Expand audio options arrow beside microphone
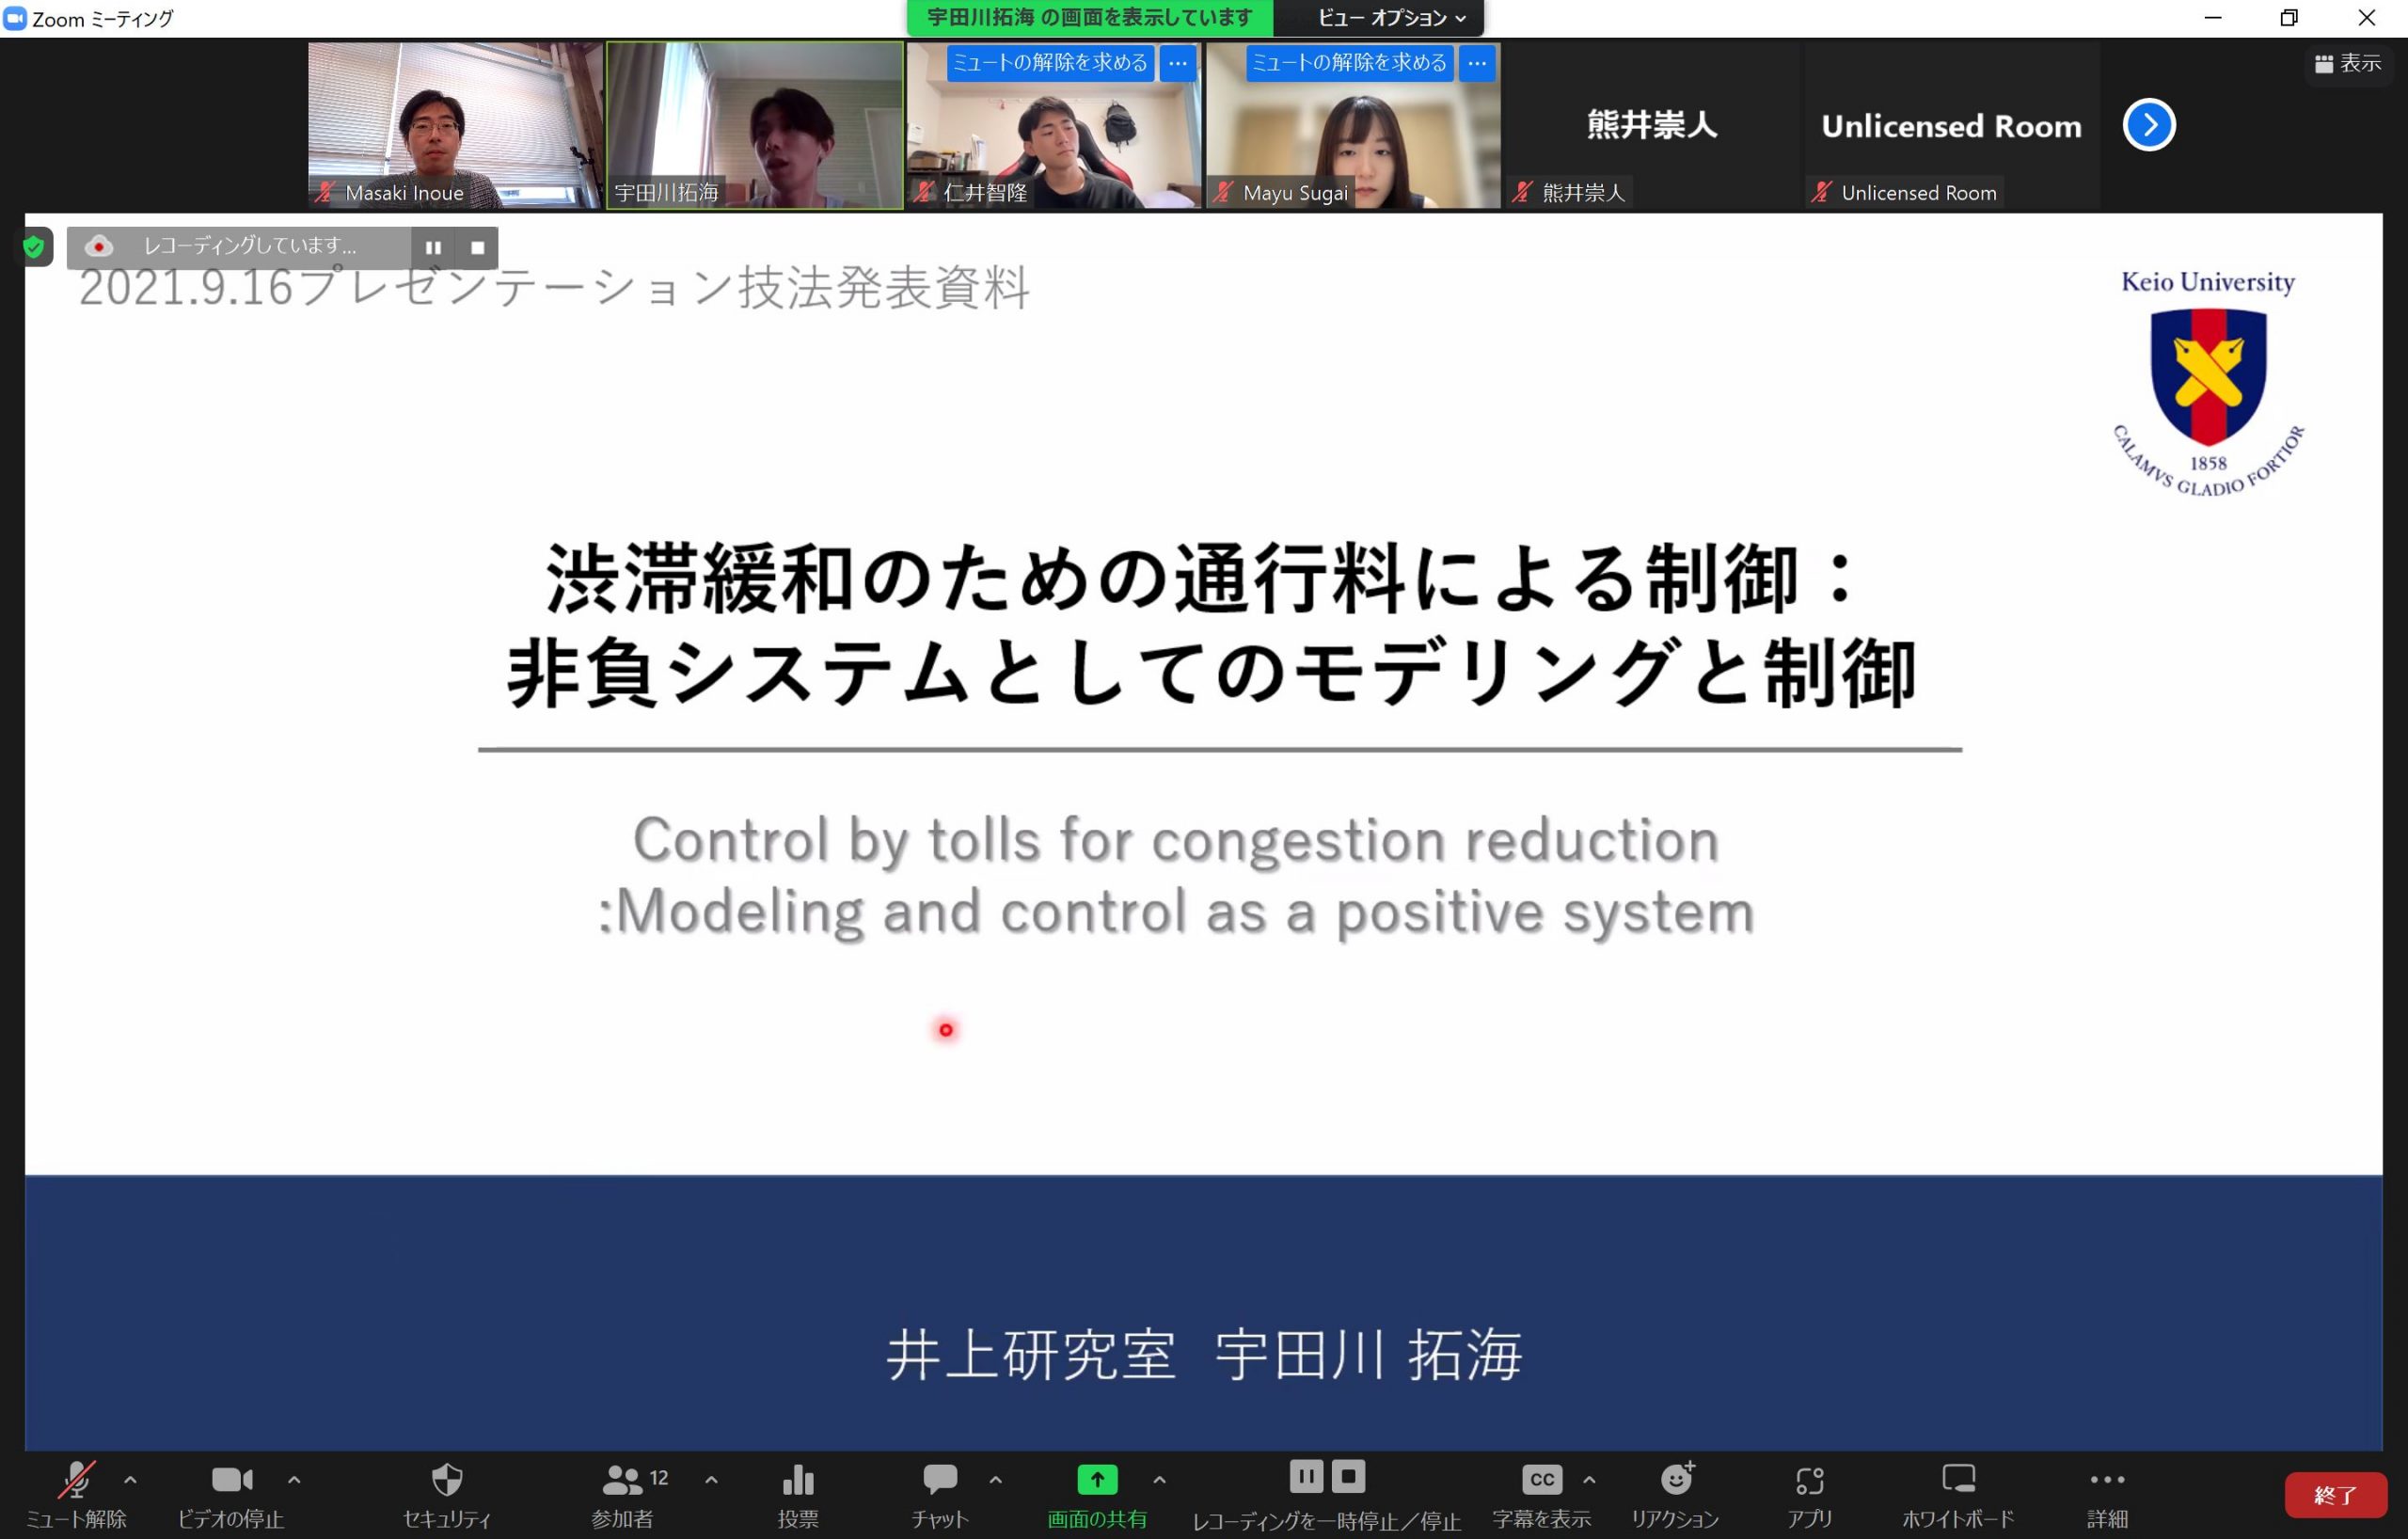2408x1539 pixels. [130, 1479]
